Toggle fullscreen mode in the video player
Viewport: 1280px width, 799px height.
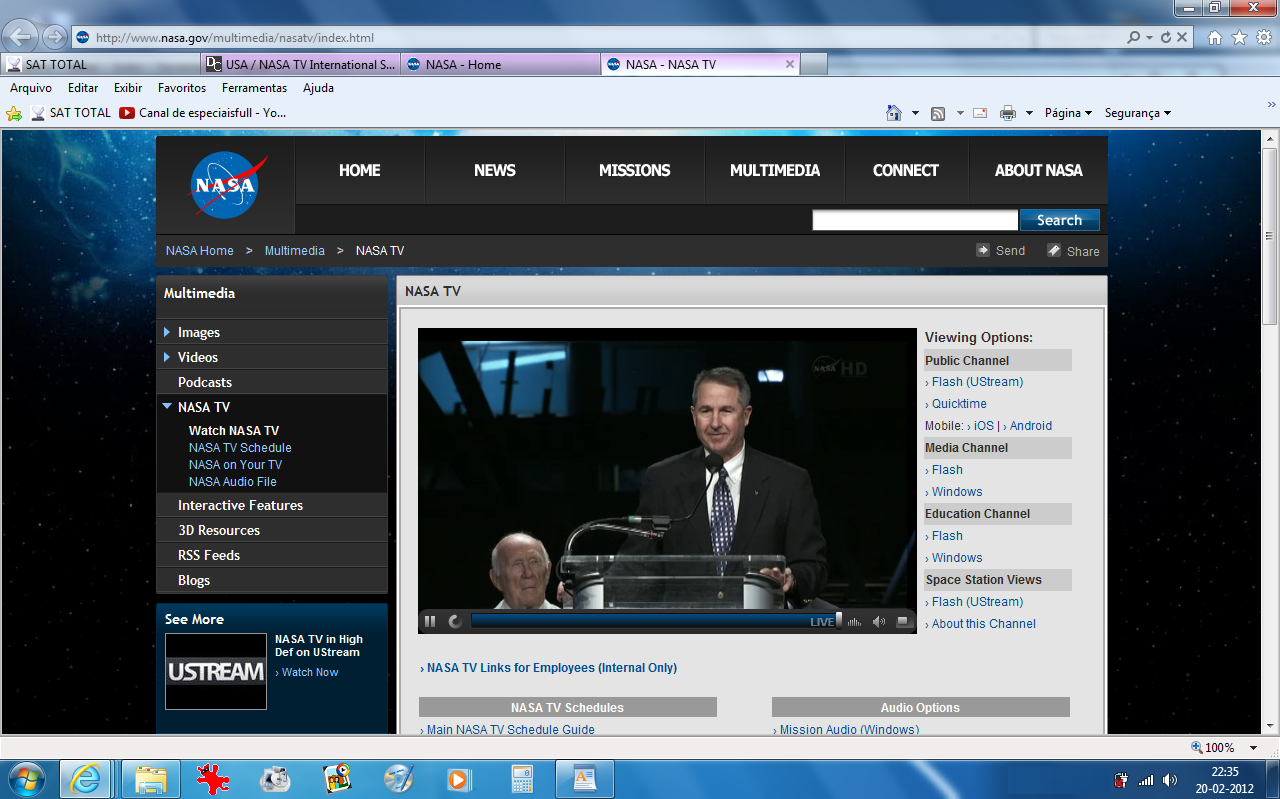tap(903, 621)
